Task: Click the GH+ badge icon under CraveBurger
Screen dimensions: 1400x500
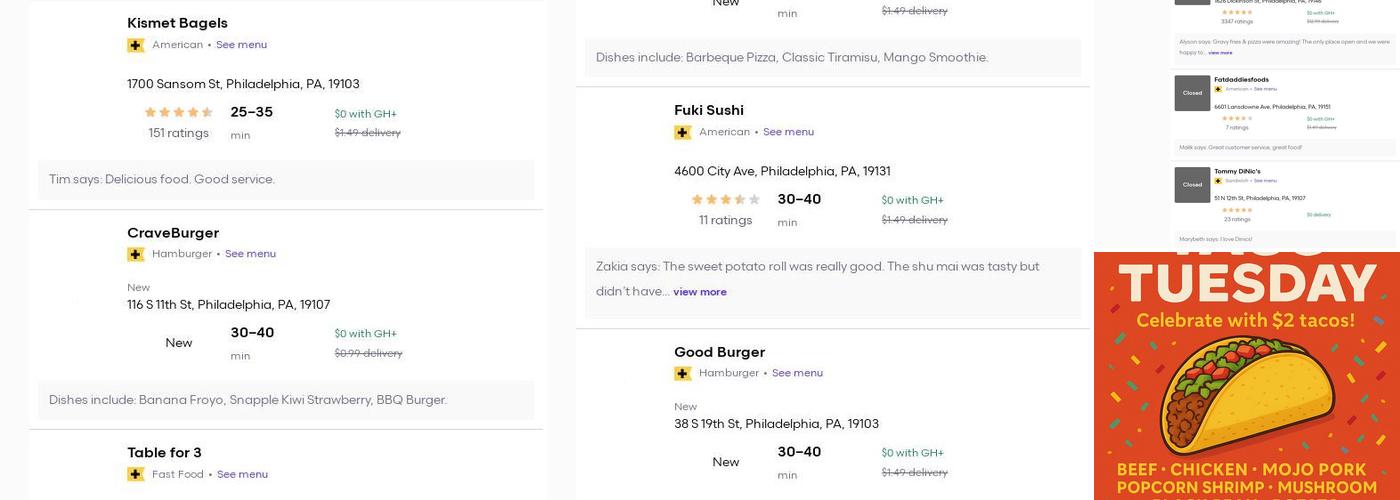Action: (136, 254)
